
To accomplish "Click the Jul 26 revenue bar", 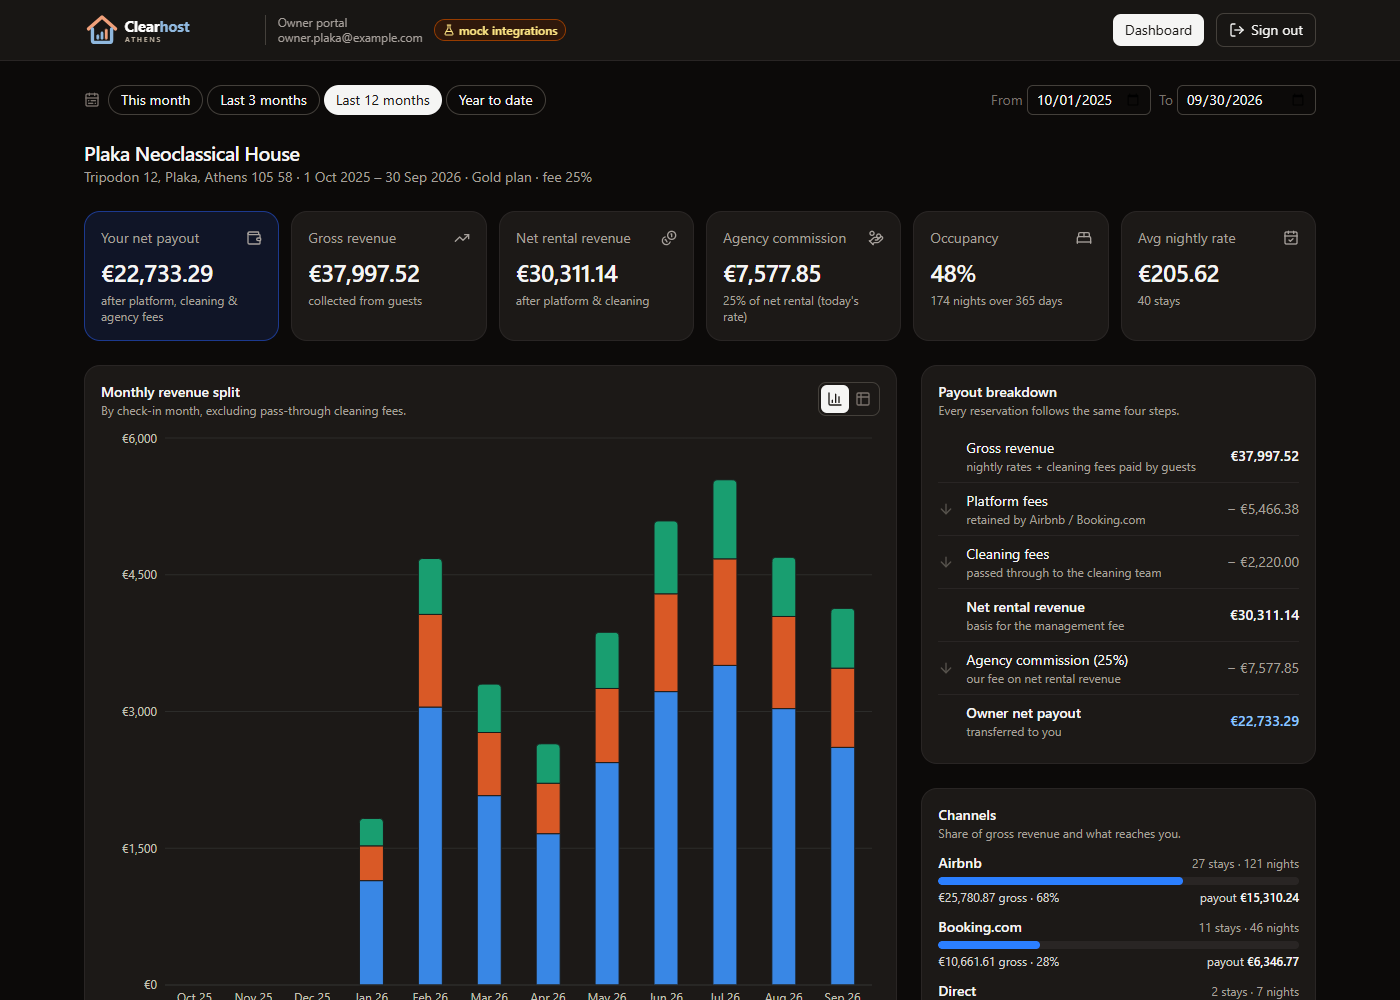I will 725,732.
